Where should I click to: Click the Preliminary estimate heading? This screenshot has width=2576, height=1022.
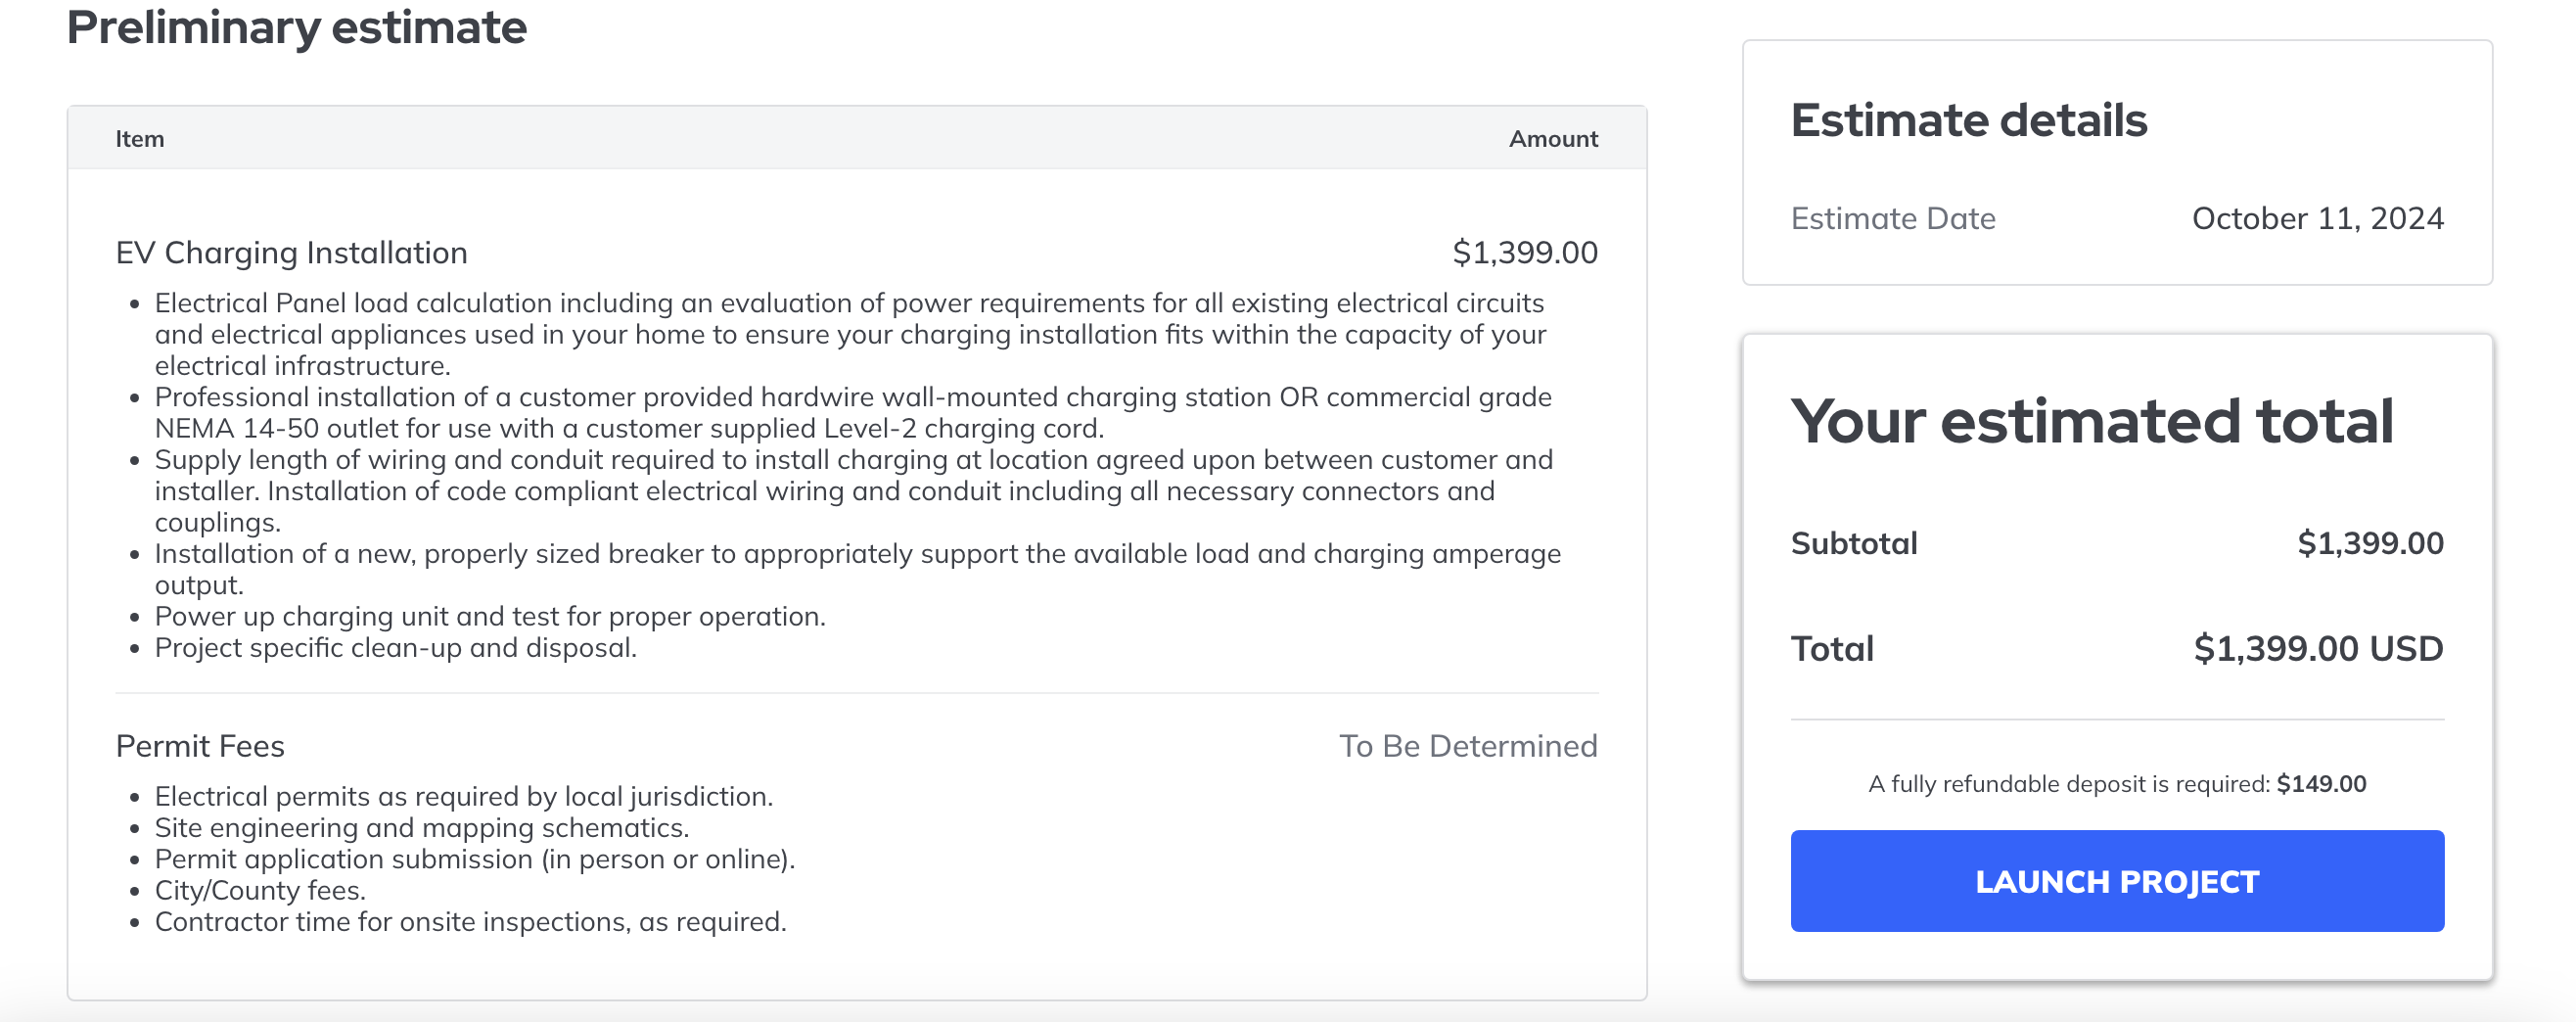296,27
